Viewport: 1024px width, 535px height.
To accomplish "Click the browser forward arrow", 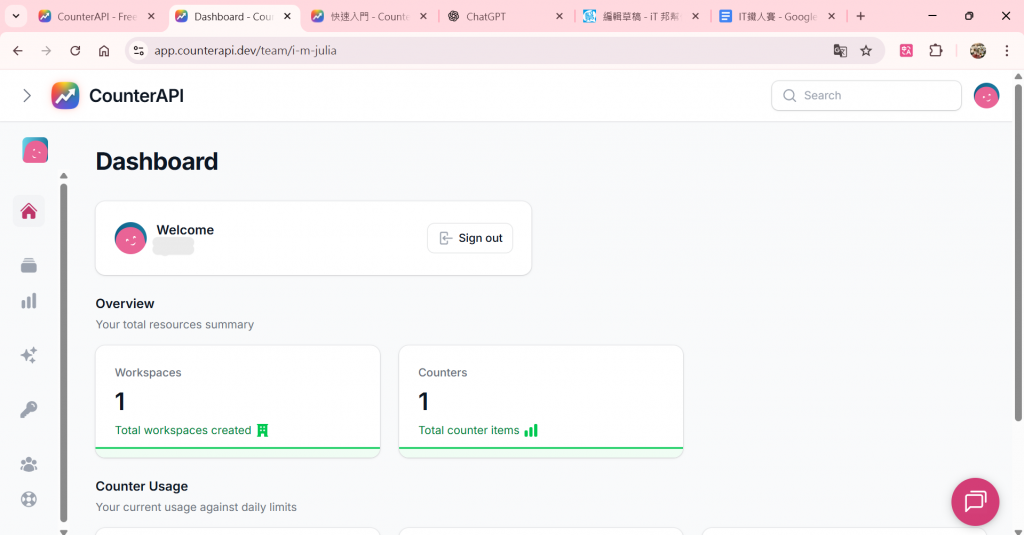I will (46, 50).
